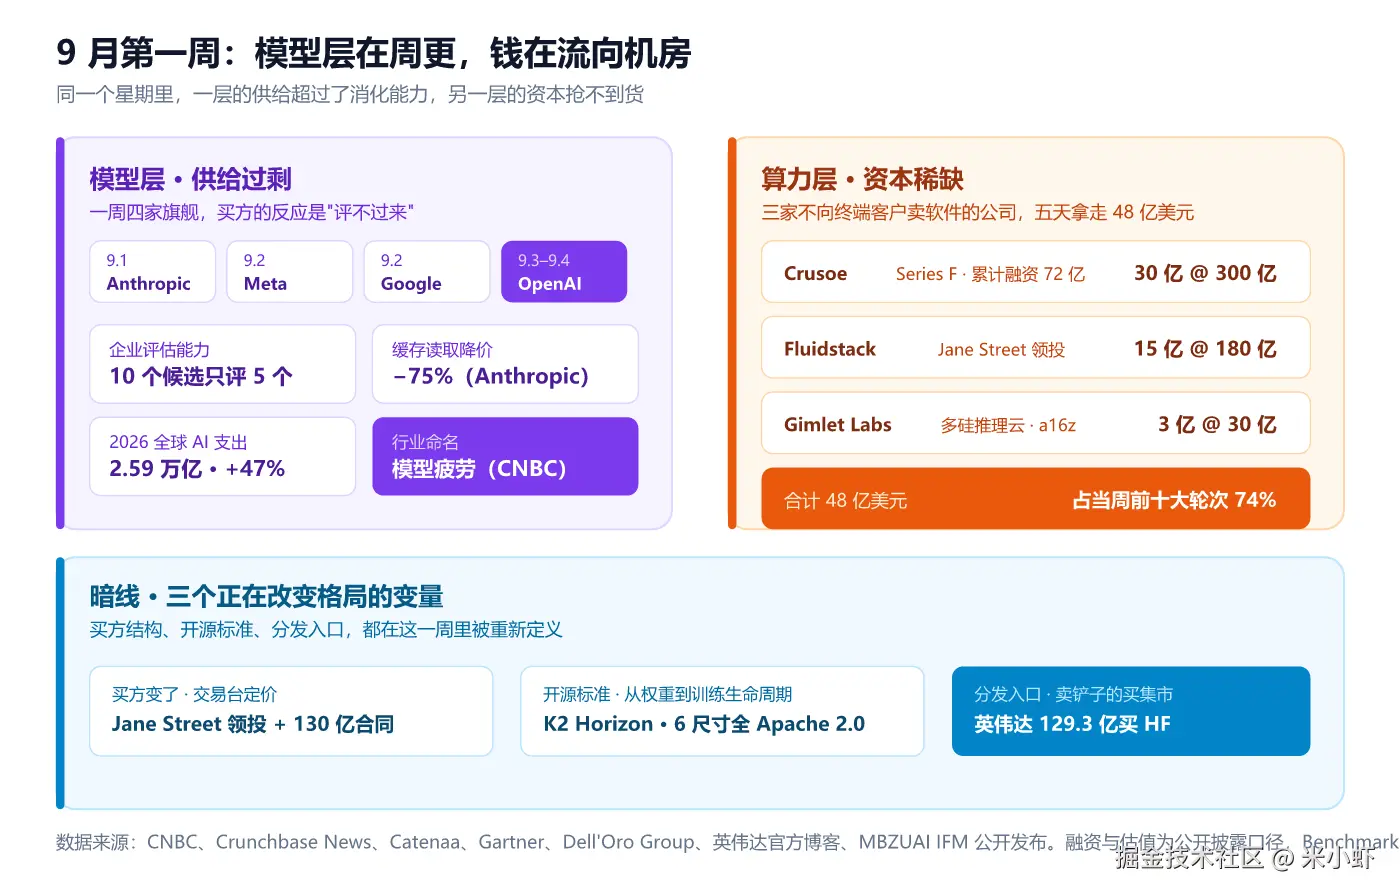Image resolution: width=1400 pixels, height=896 pixels.
Task: Click the value 30 亿 @ 300 亿
Action: point(1205,273)
